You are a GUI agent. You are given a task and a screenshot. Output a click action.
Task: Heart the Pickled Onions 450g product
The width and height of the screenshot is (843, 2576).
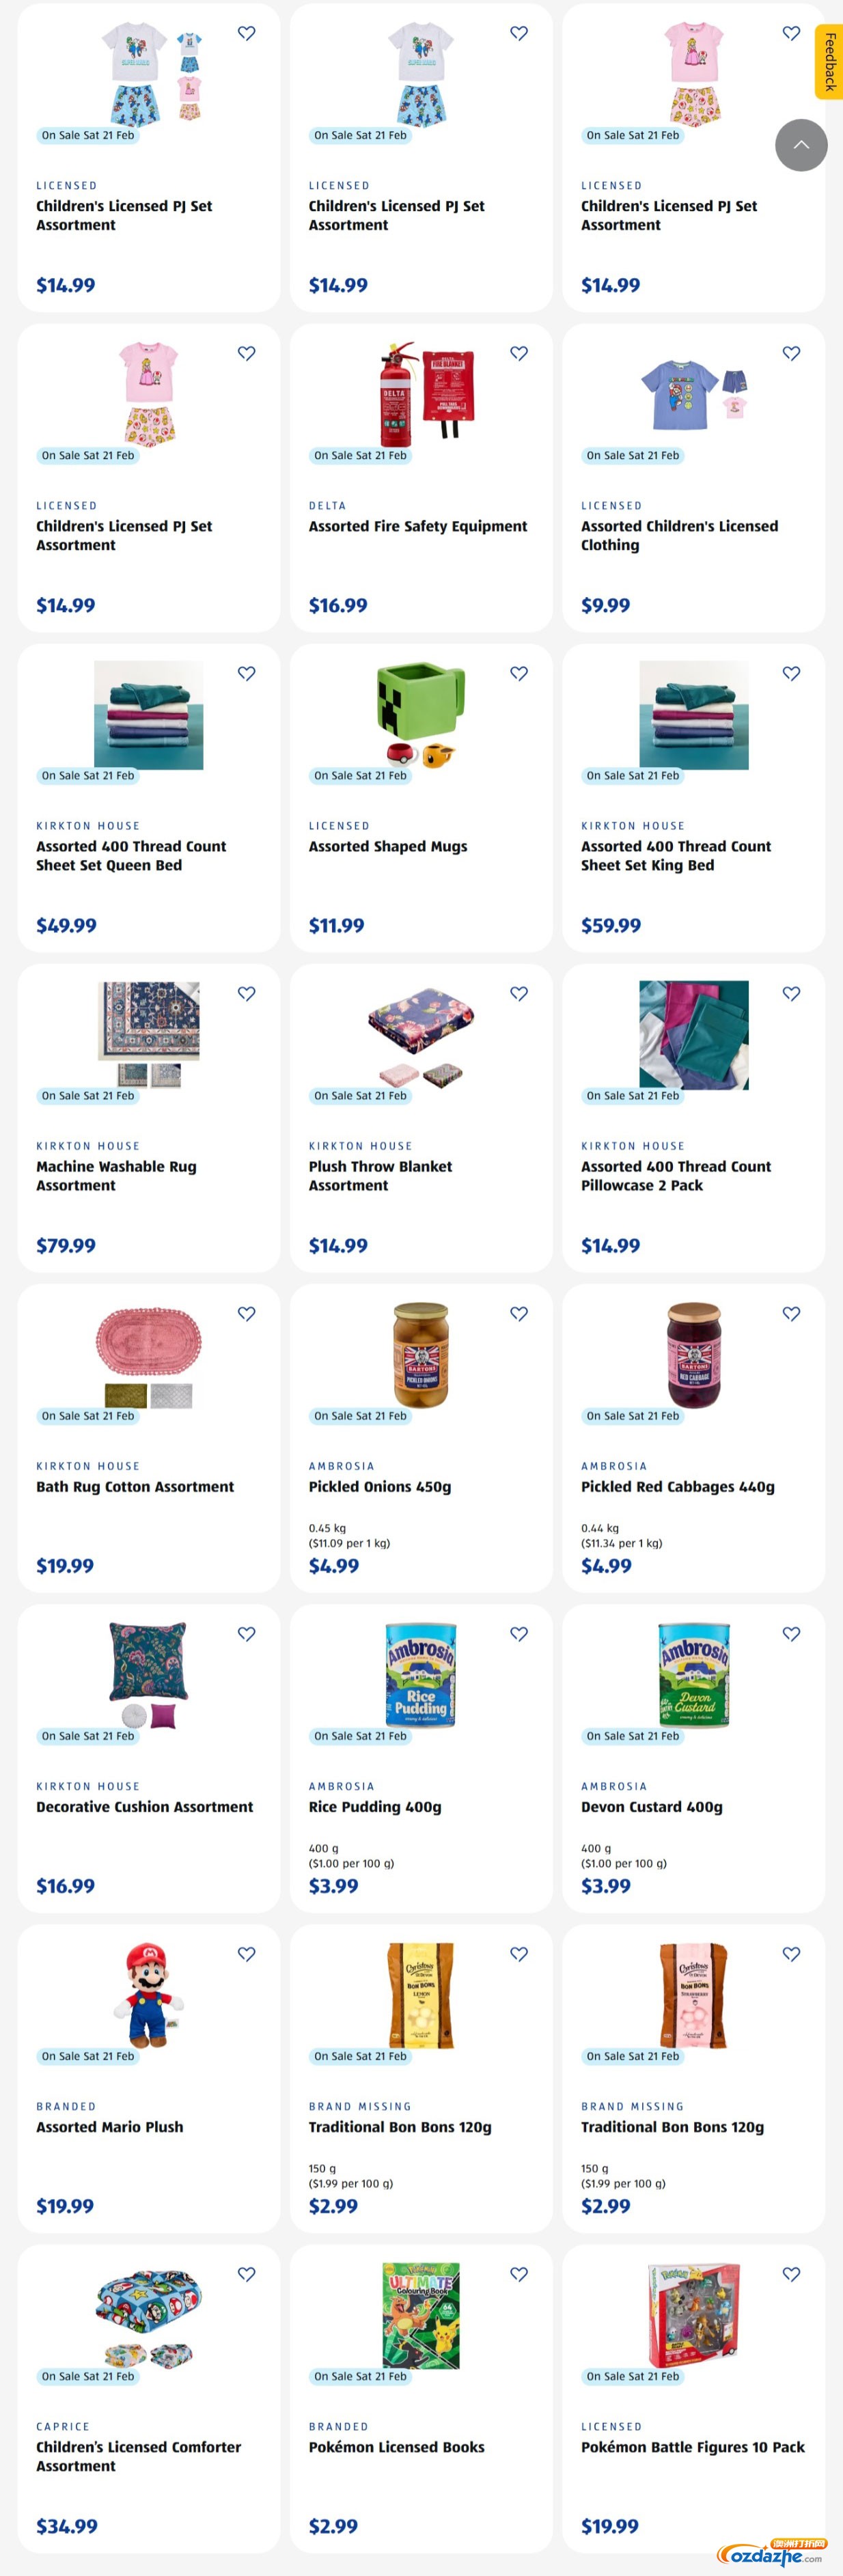click(x=519, y=1313)
